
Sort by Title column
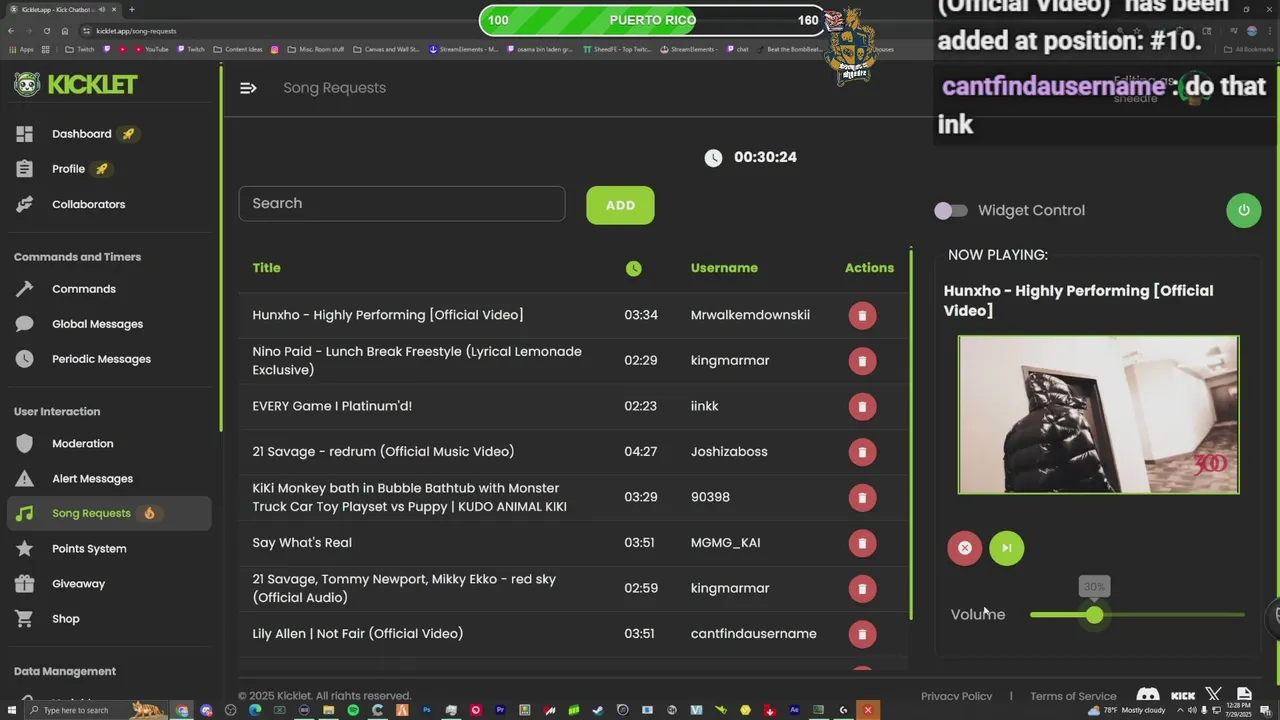266,268
